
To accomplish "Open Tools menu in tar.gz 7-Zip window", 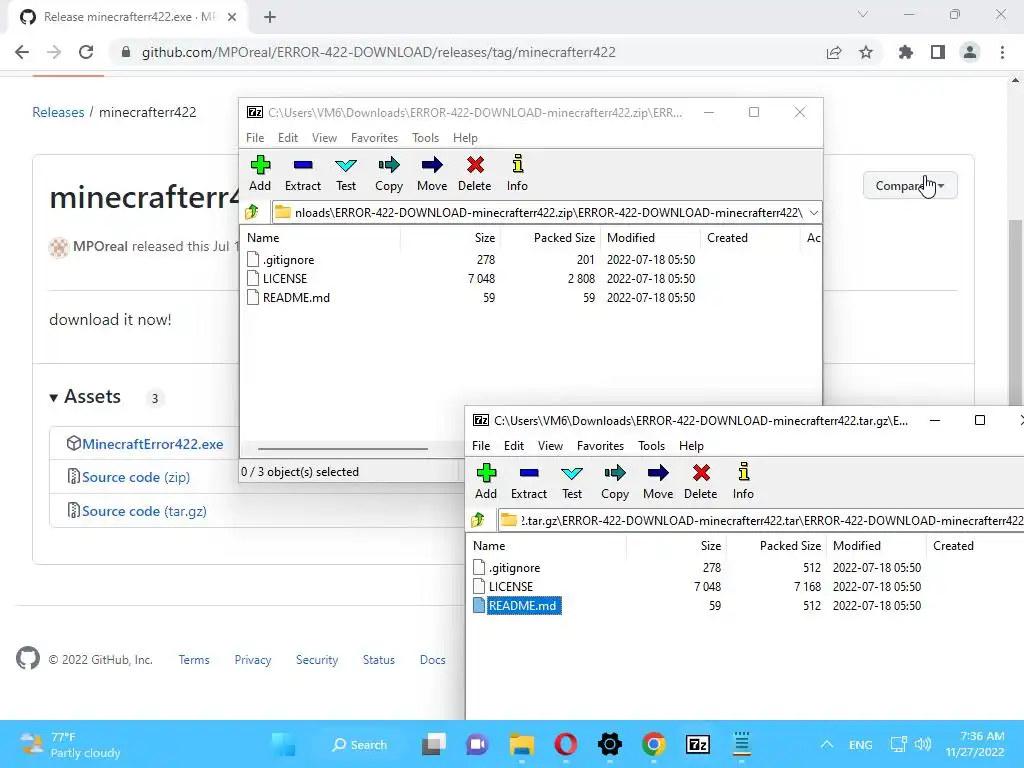I will point(651,446).
